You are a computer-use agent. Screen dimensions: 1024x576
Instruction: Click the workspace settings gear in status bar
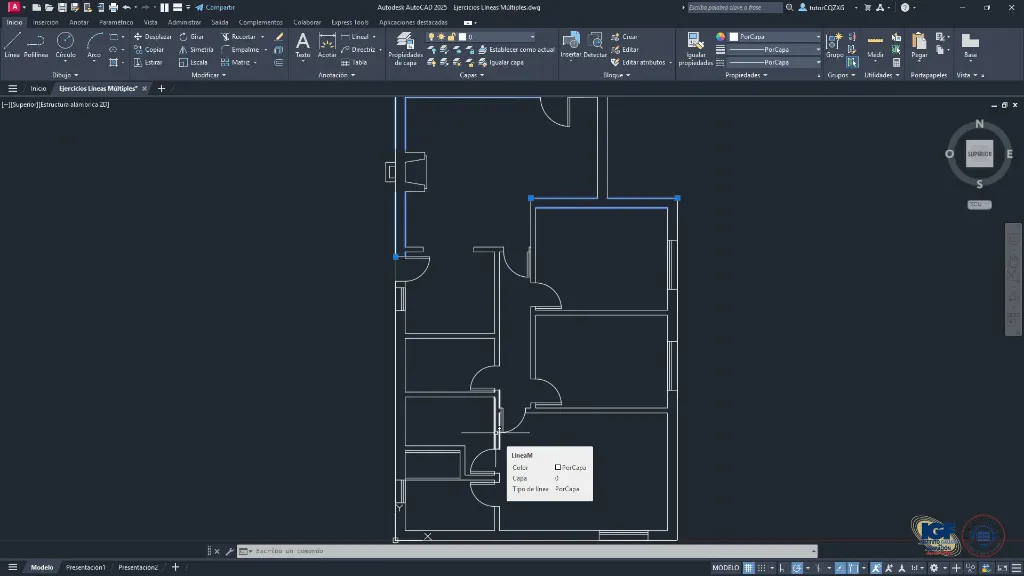pyautogui.click(x=934, y=568)
